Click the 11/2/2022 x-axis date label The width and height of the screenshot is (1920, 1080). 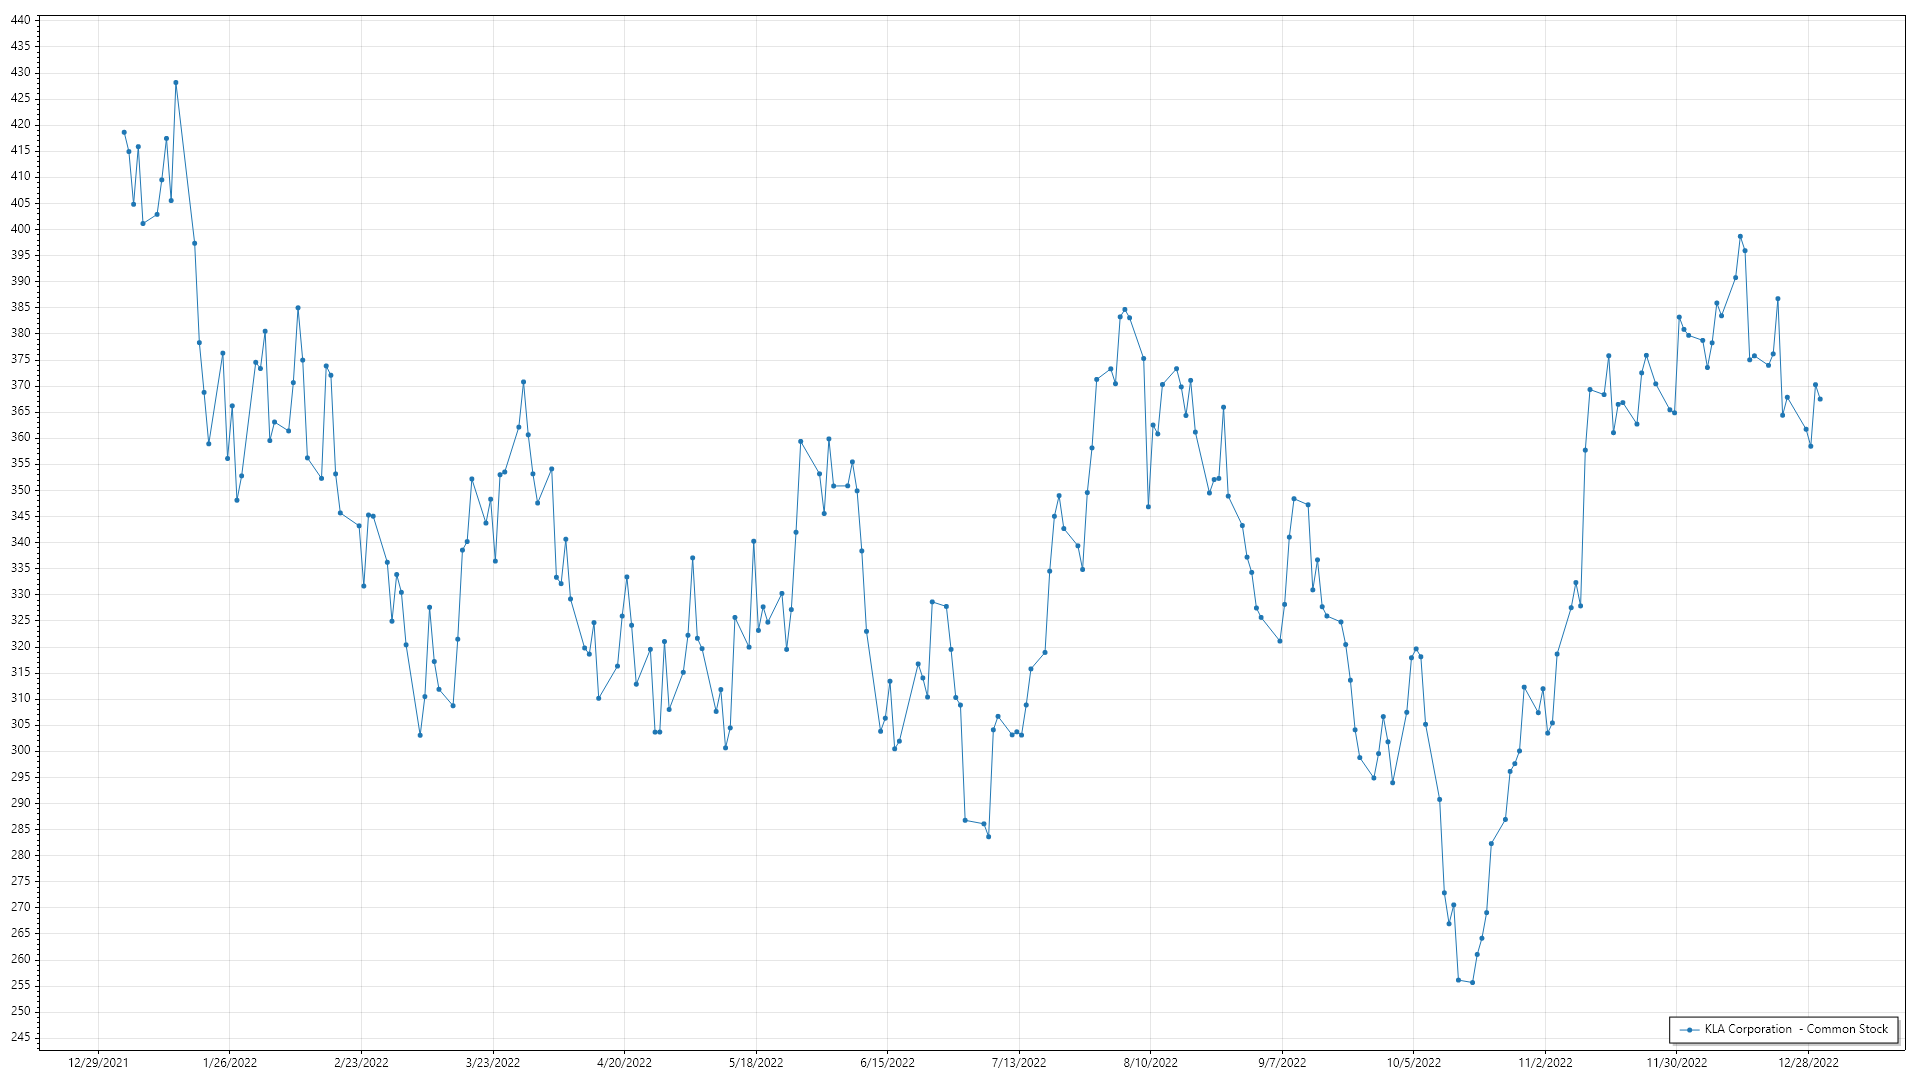pyautogui.click(x=1545, y=1062)
